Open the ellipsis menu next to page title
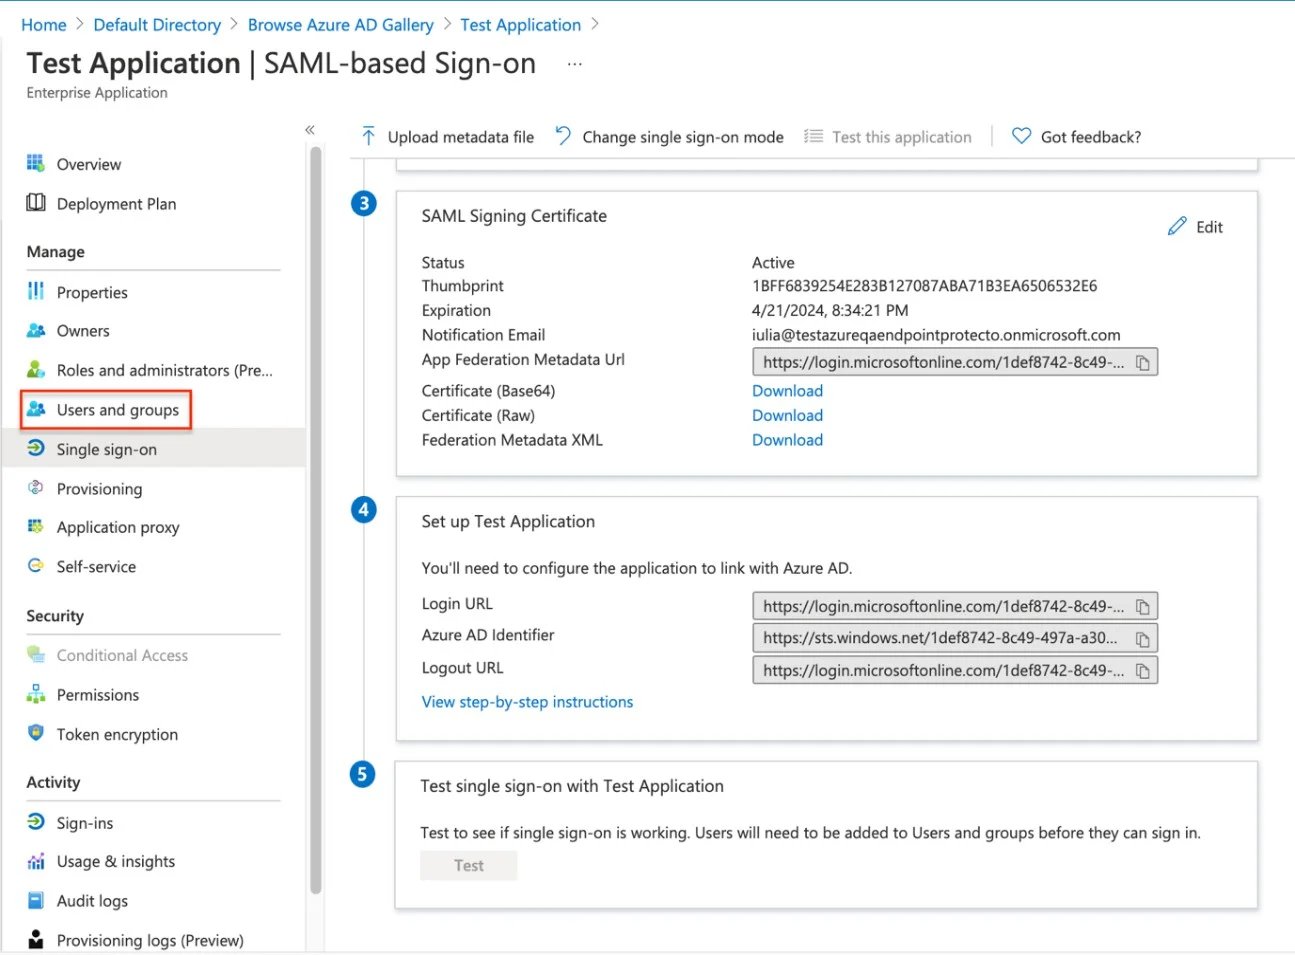Image resolution: width=1295 pixels, height=955 pixels. point(574,64)
